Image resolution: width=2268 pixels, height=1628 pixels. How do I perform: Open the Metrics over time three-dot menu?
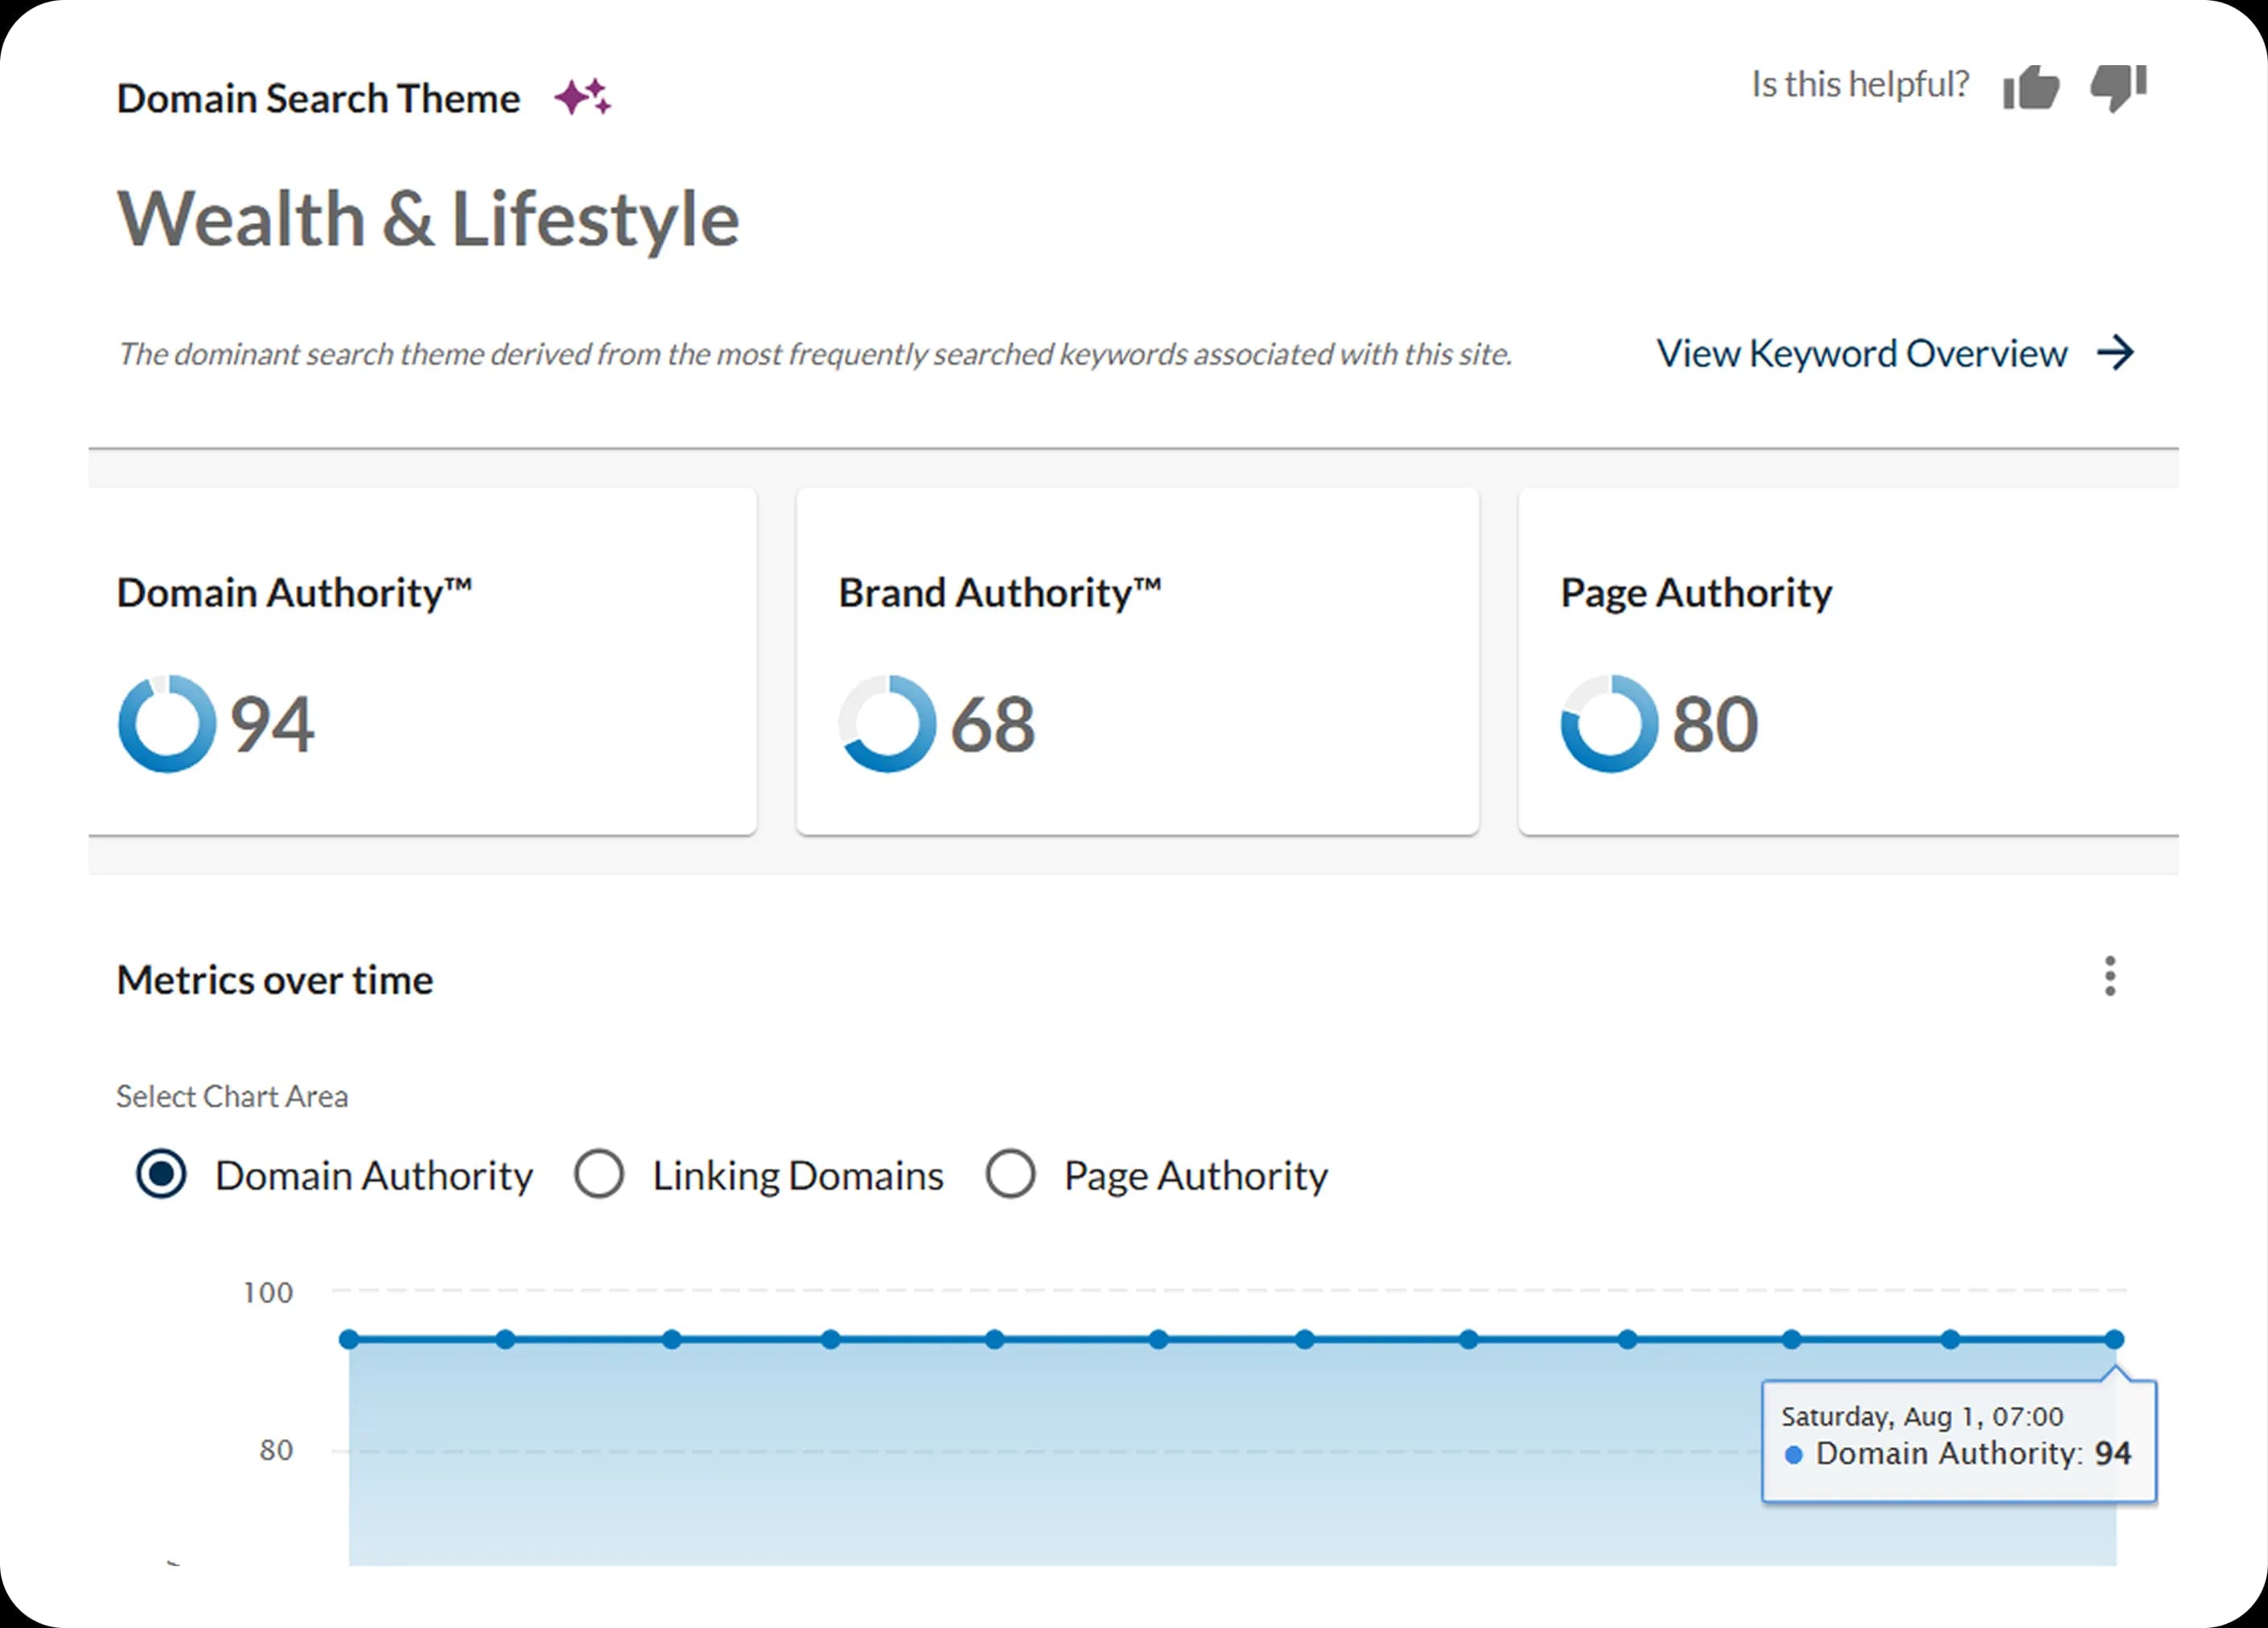point(2109,976)
